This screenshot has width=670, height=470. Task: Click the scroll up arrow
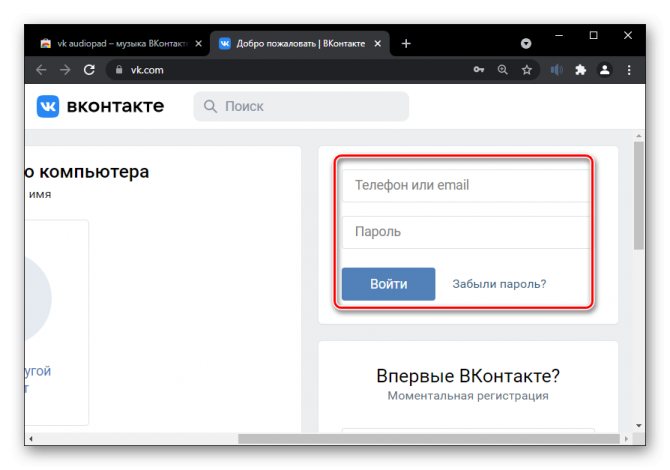click(639, 136)
